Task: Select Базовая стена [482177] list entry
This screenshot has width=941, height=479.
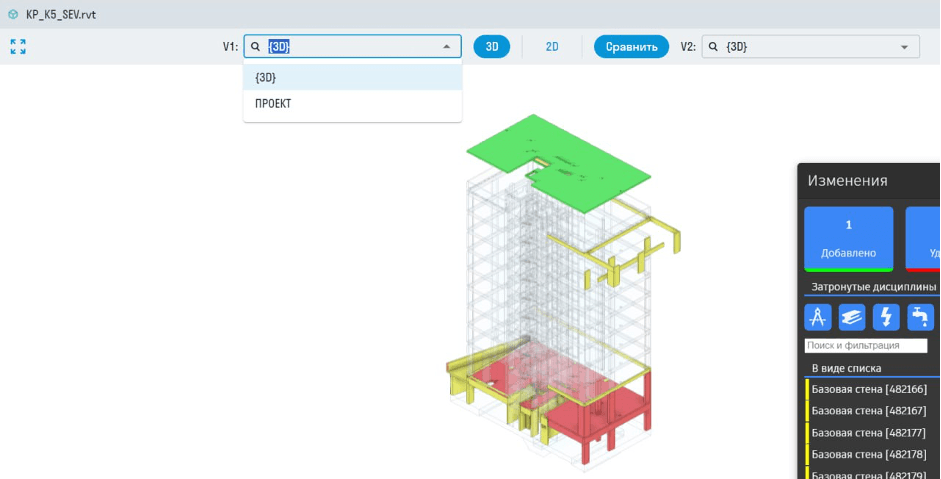Action: coord(869,433)
